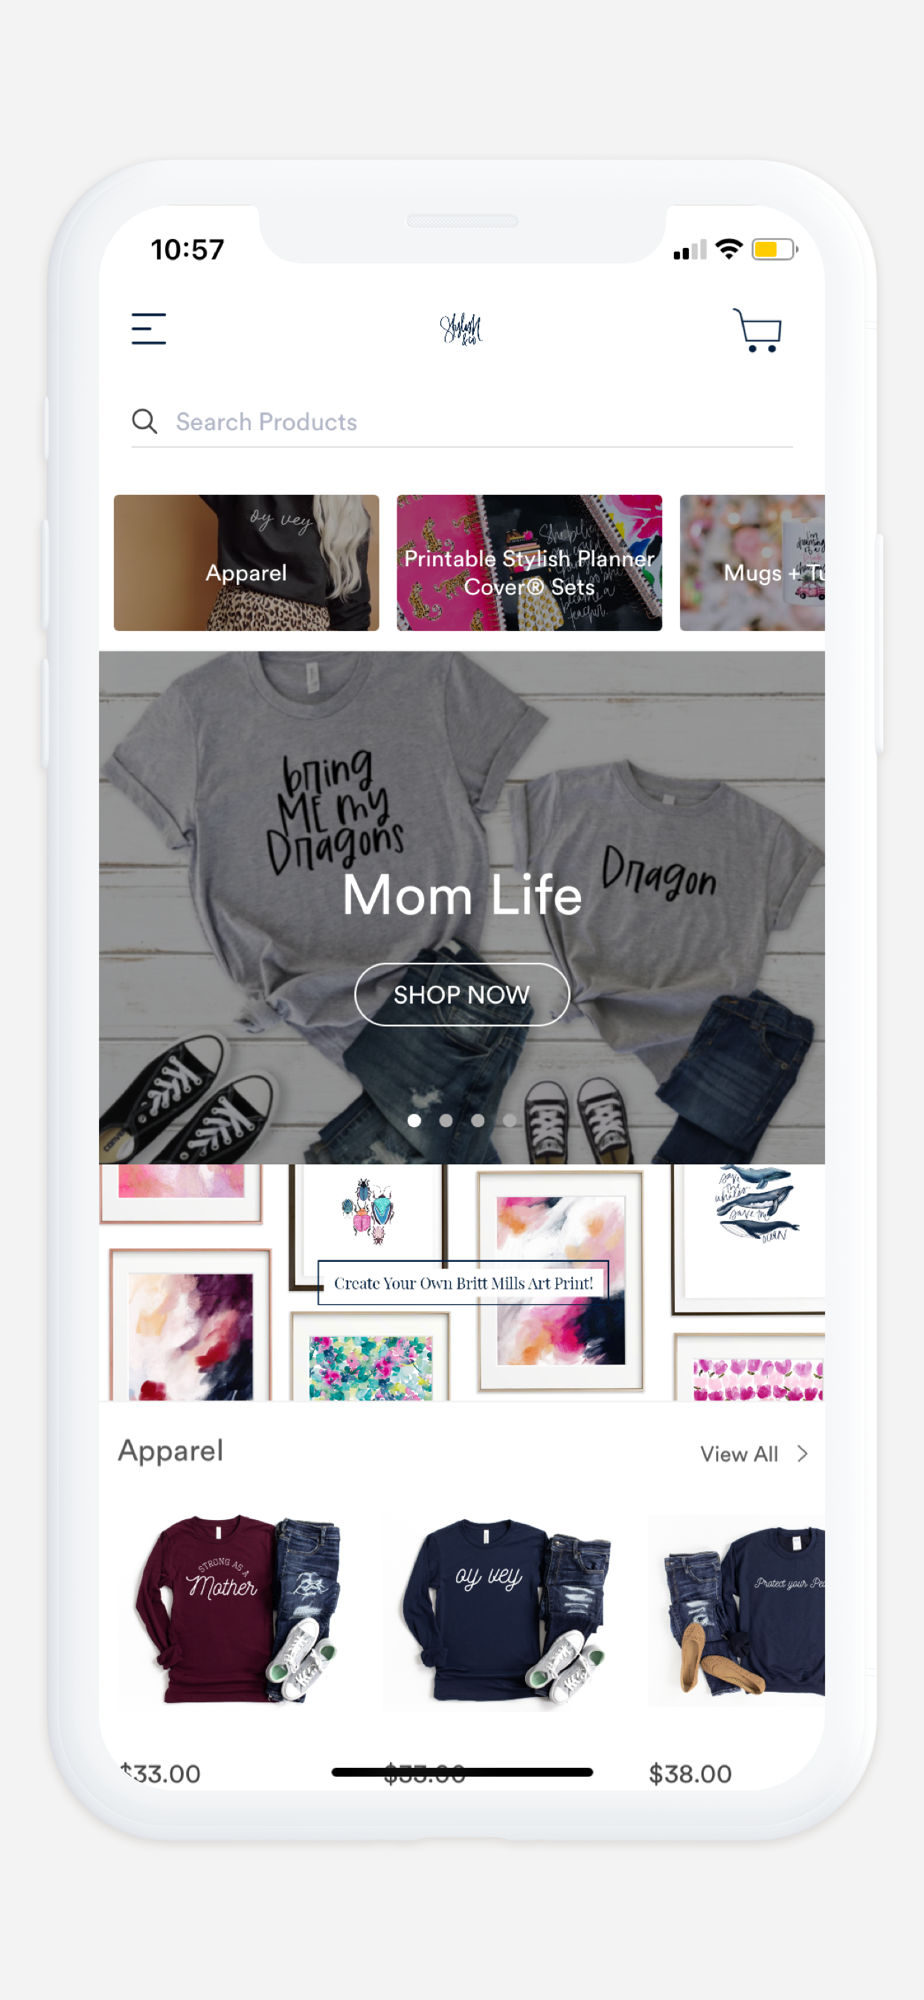
Task: Check the Wi-Fi status icon
Action: [x=729, y=249]
